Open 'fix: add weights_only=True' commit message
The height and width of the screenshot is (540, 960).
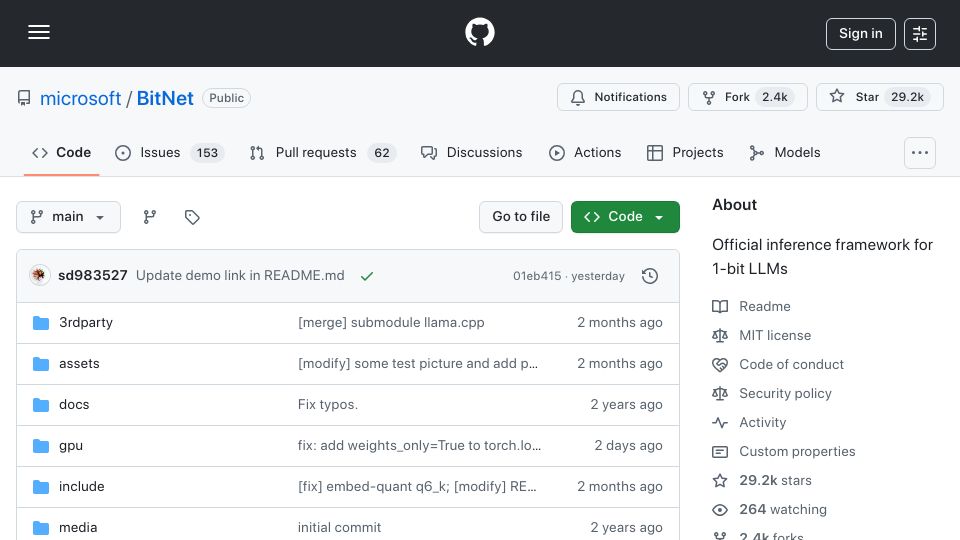(419, 446)
